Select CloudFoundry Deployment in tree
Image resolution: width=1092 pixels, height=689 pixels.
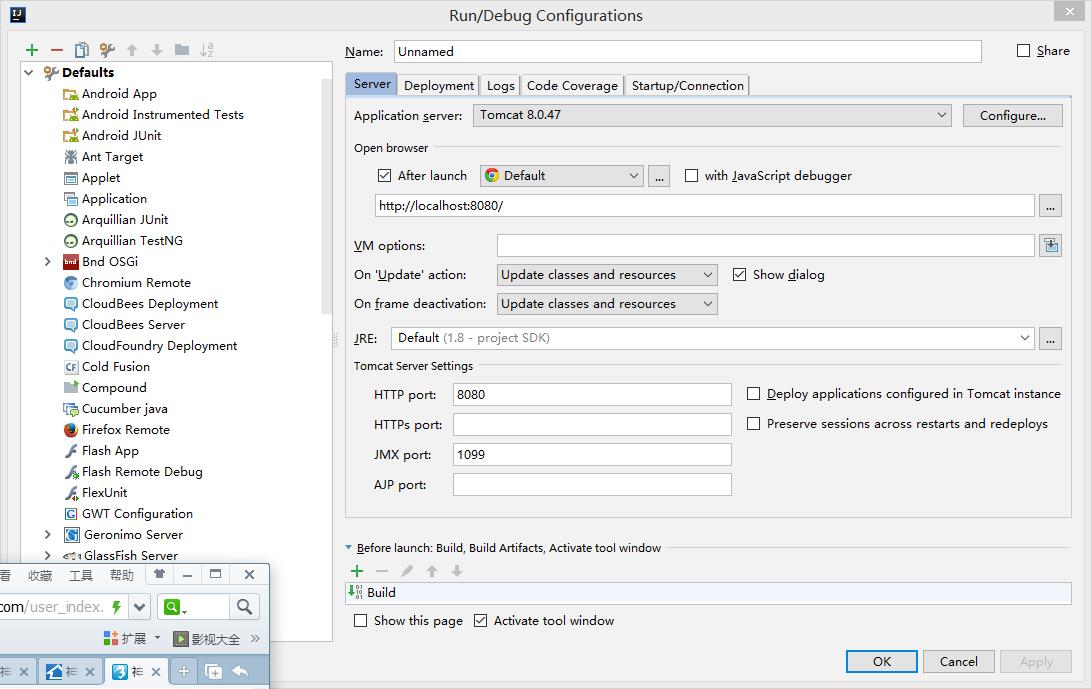pos(159,346)
